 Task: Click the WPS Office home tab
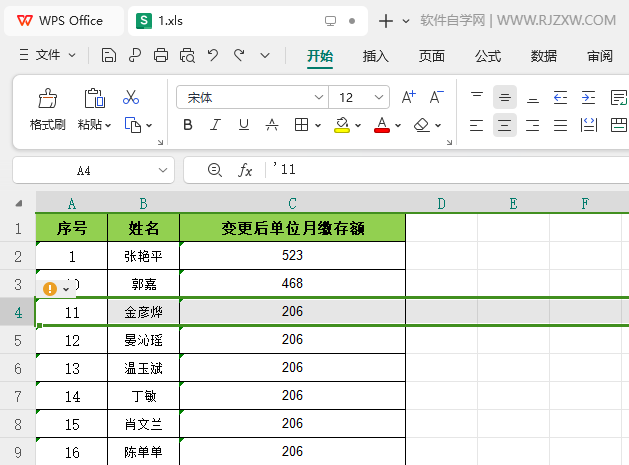pyautogui.click(x=64, y=21)
